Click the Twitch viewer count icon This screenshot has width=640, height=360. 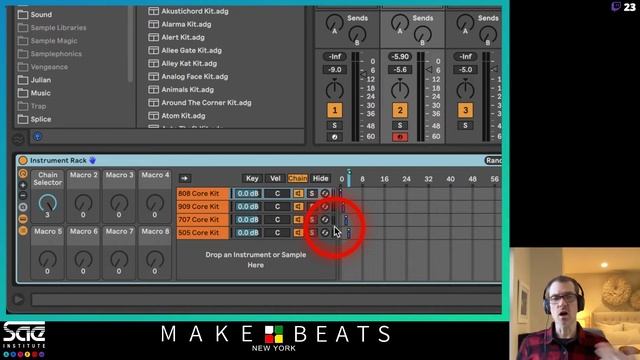[x=616, y=7]
